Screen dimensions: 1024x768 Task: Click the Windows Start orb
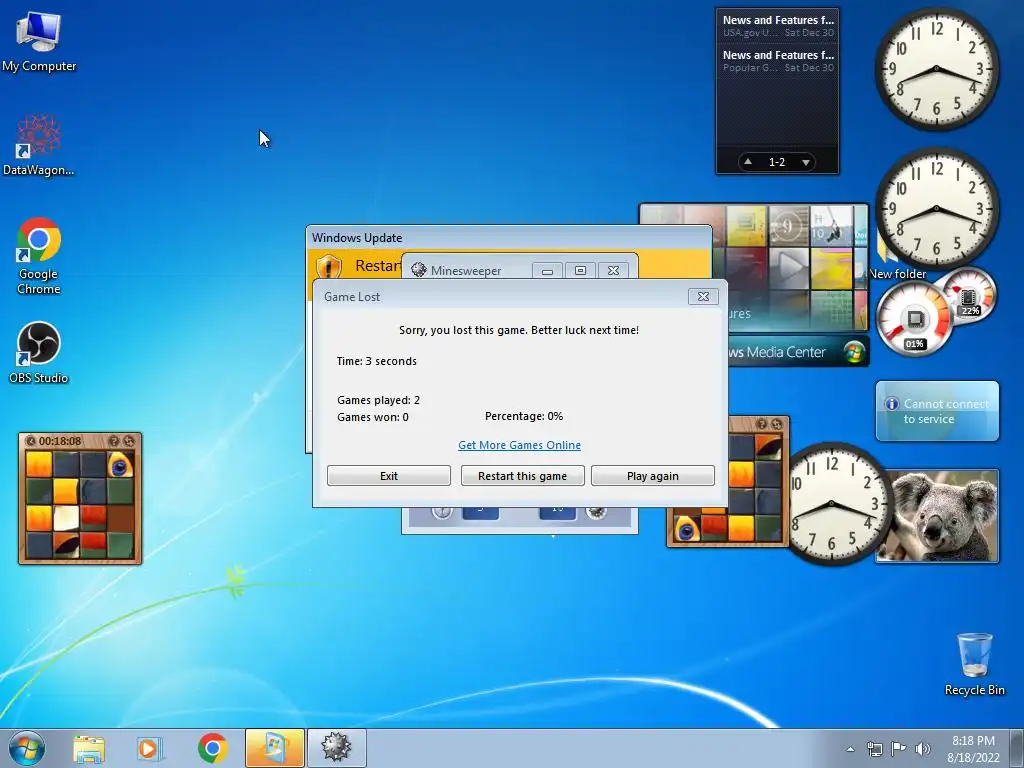[27, 748]
